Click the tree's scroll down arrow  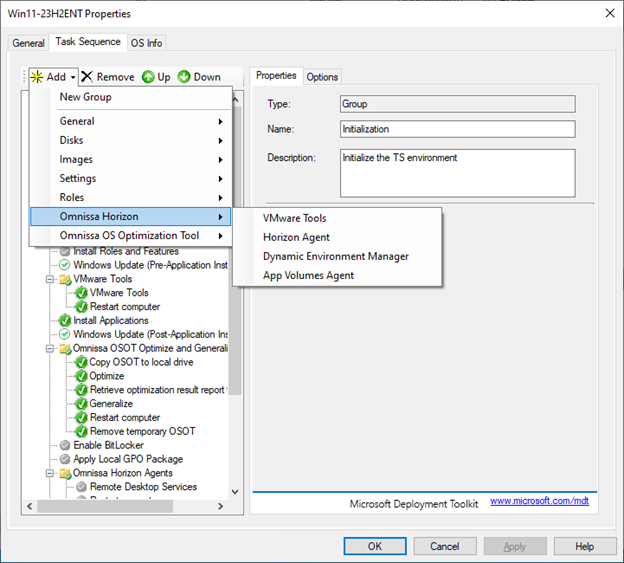click(235, 492)
